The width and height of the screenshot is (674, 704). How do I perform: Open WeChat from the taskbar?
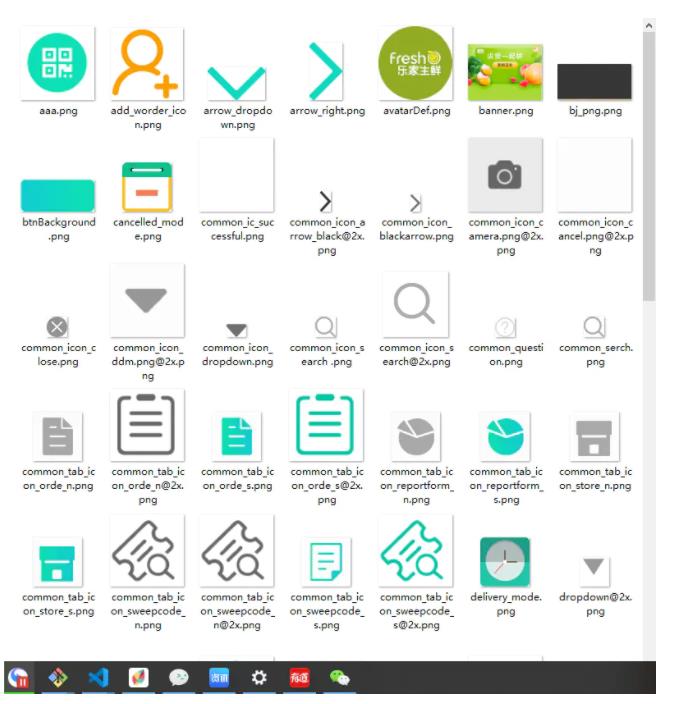(x=340, y=678)
